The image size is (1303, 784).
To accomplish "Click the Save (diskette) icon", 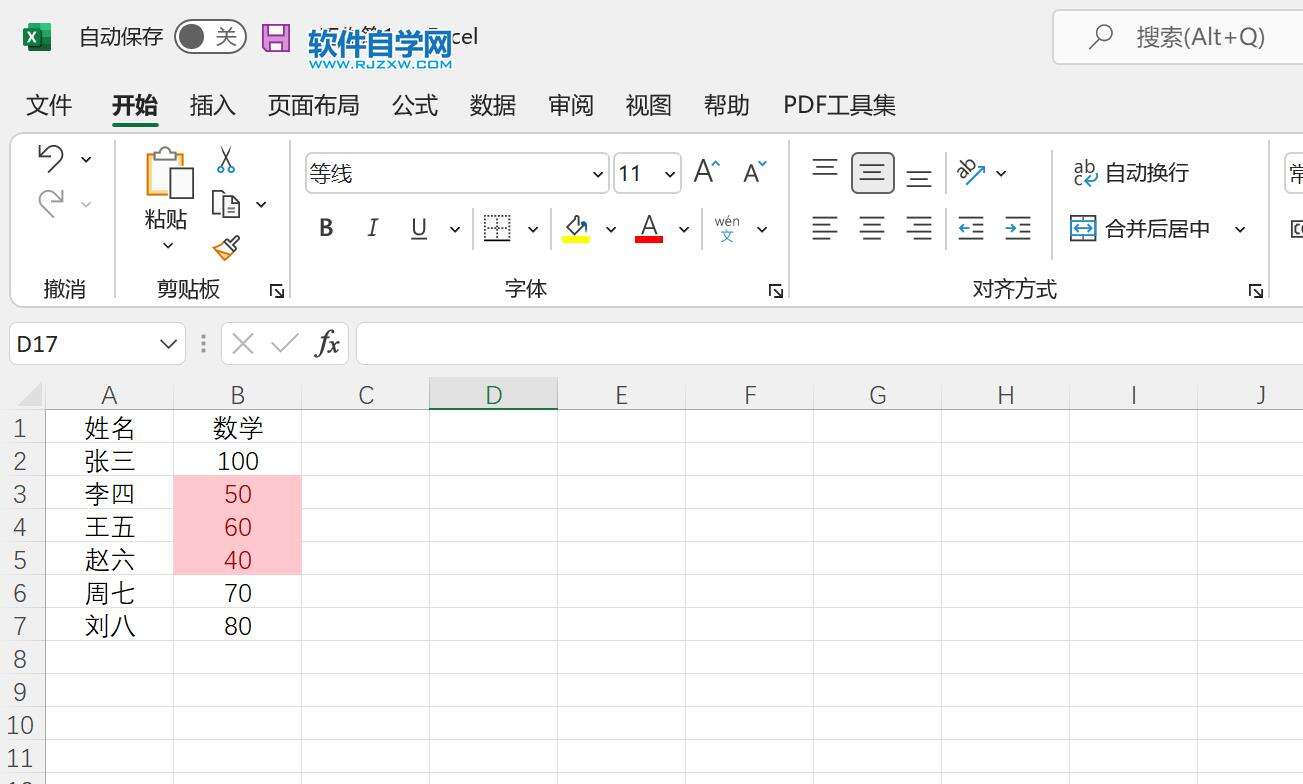I will 274,36.
